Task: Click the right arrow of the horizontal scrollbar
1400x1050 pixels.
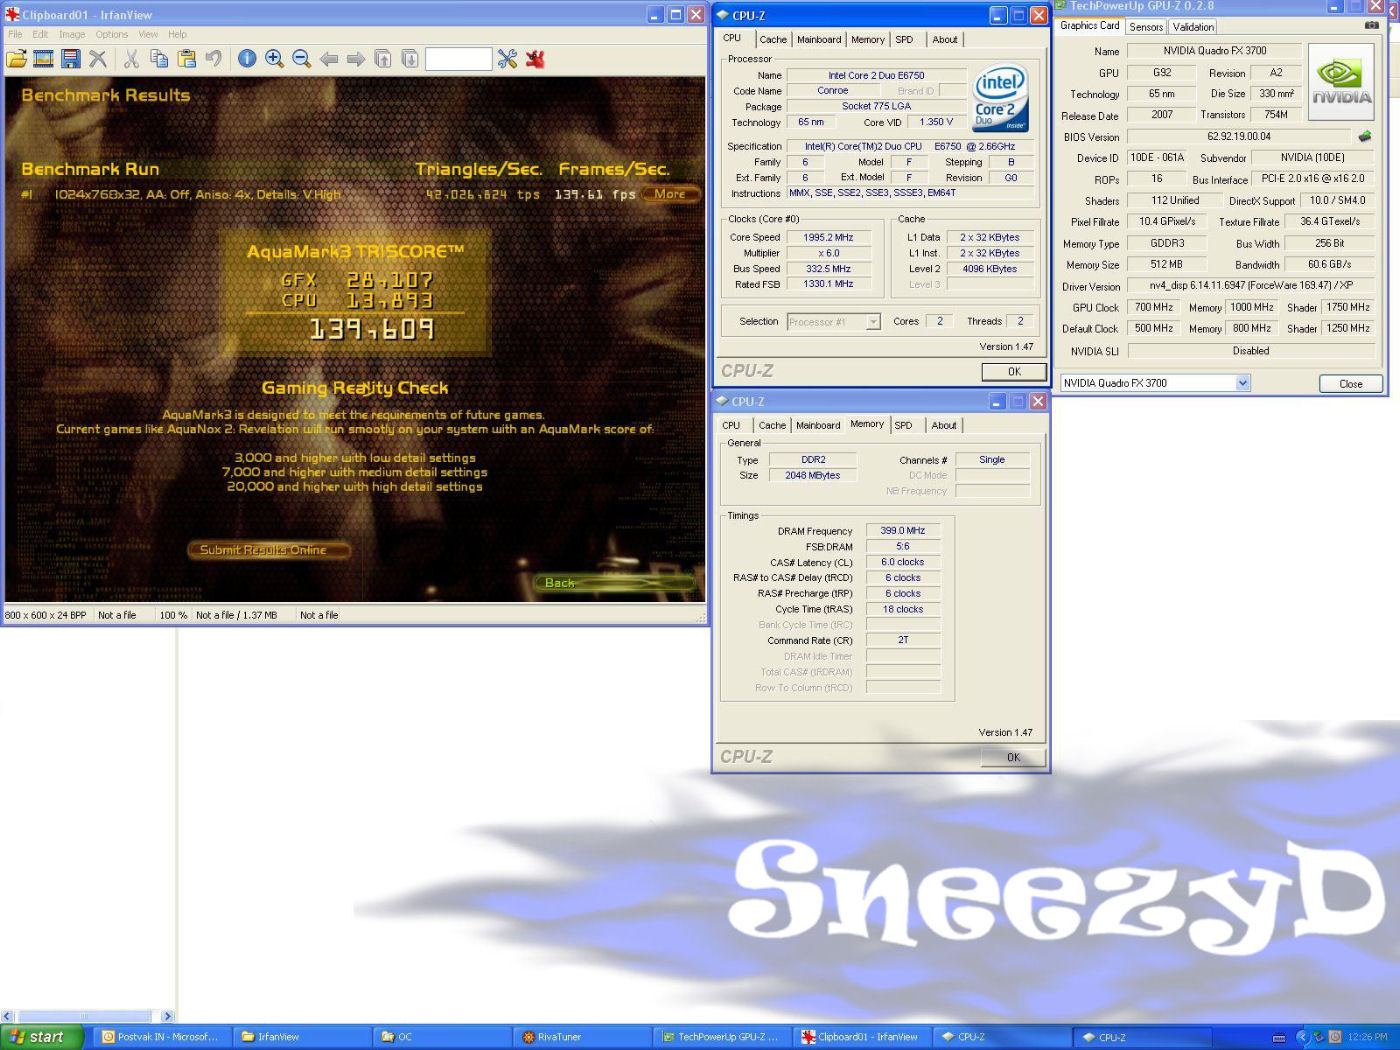Action: (x=167, y=1017)
